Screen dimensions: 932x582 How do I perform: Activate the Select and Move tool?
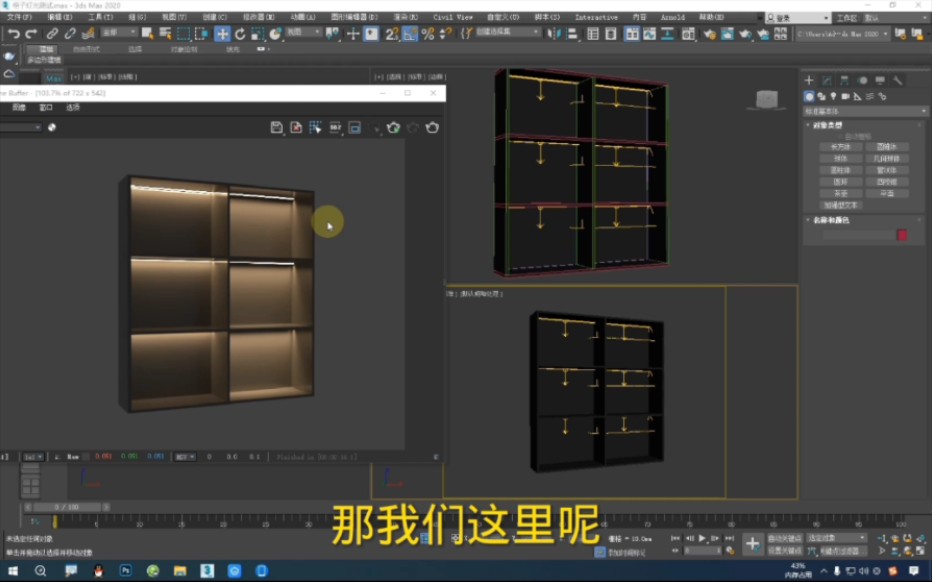point(221,34)
